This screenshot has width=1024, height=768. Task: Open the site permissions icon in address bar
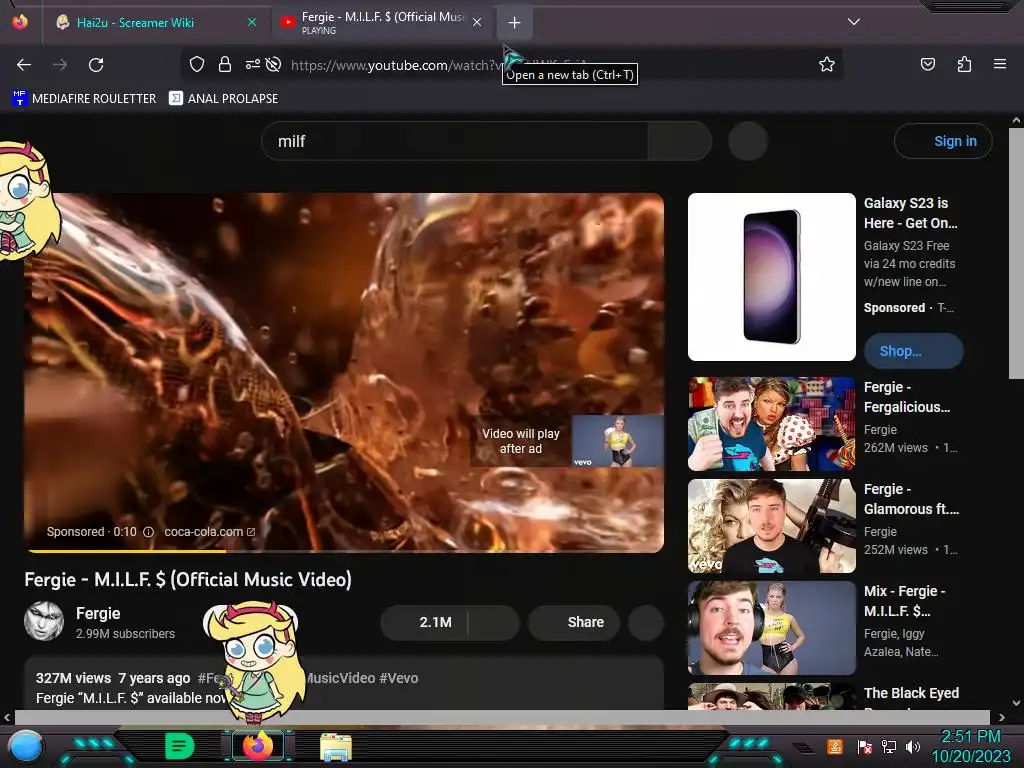(x=252, y=64)
